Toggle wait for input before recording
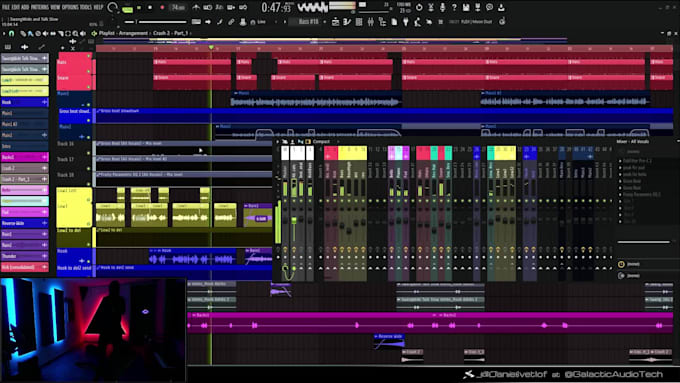The height and width of the screenshot is (383, 680). coord(208,7)
